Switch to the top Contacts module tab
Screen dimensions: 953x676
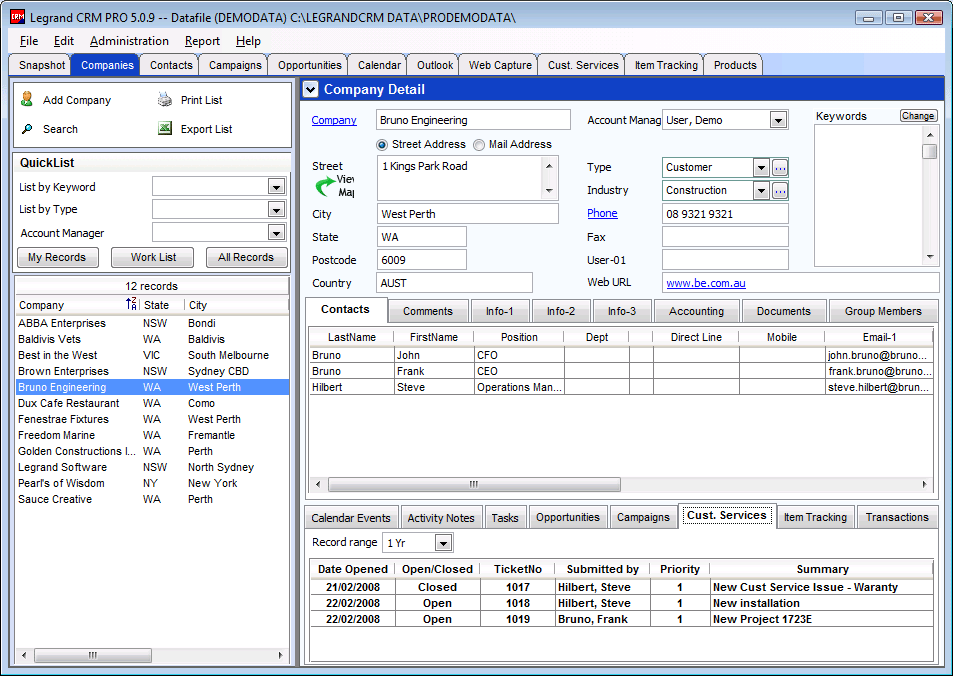point(171,65)
